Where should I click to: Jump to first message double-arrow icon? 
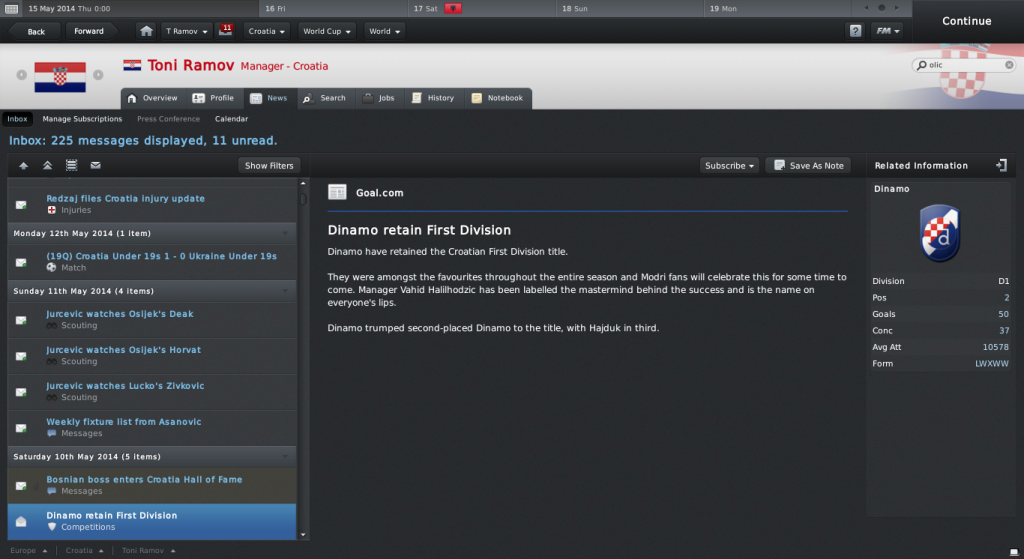47,165
